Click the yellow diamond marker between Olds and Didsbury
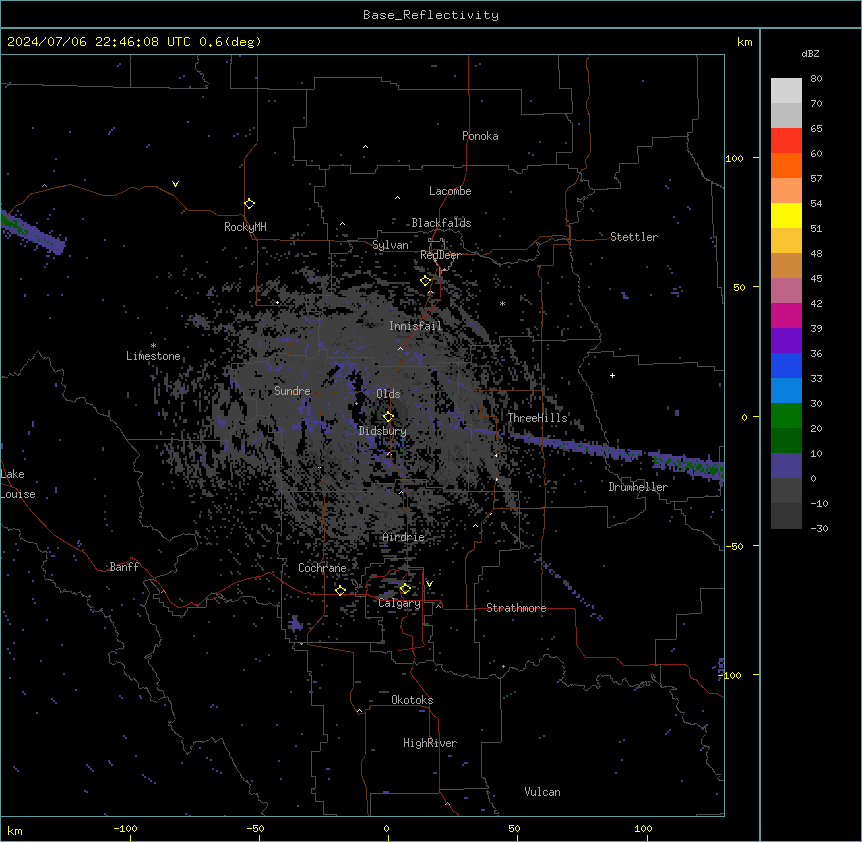 click(x=388, y=417)
